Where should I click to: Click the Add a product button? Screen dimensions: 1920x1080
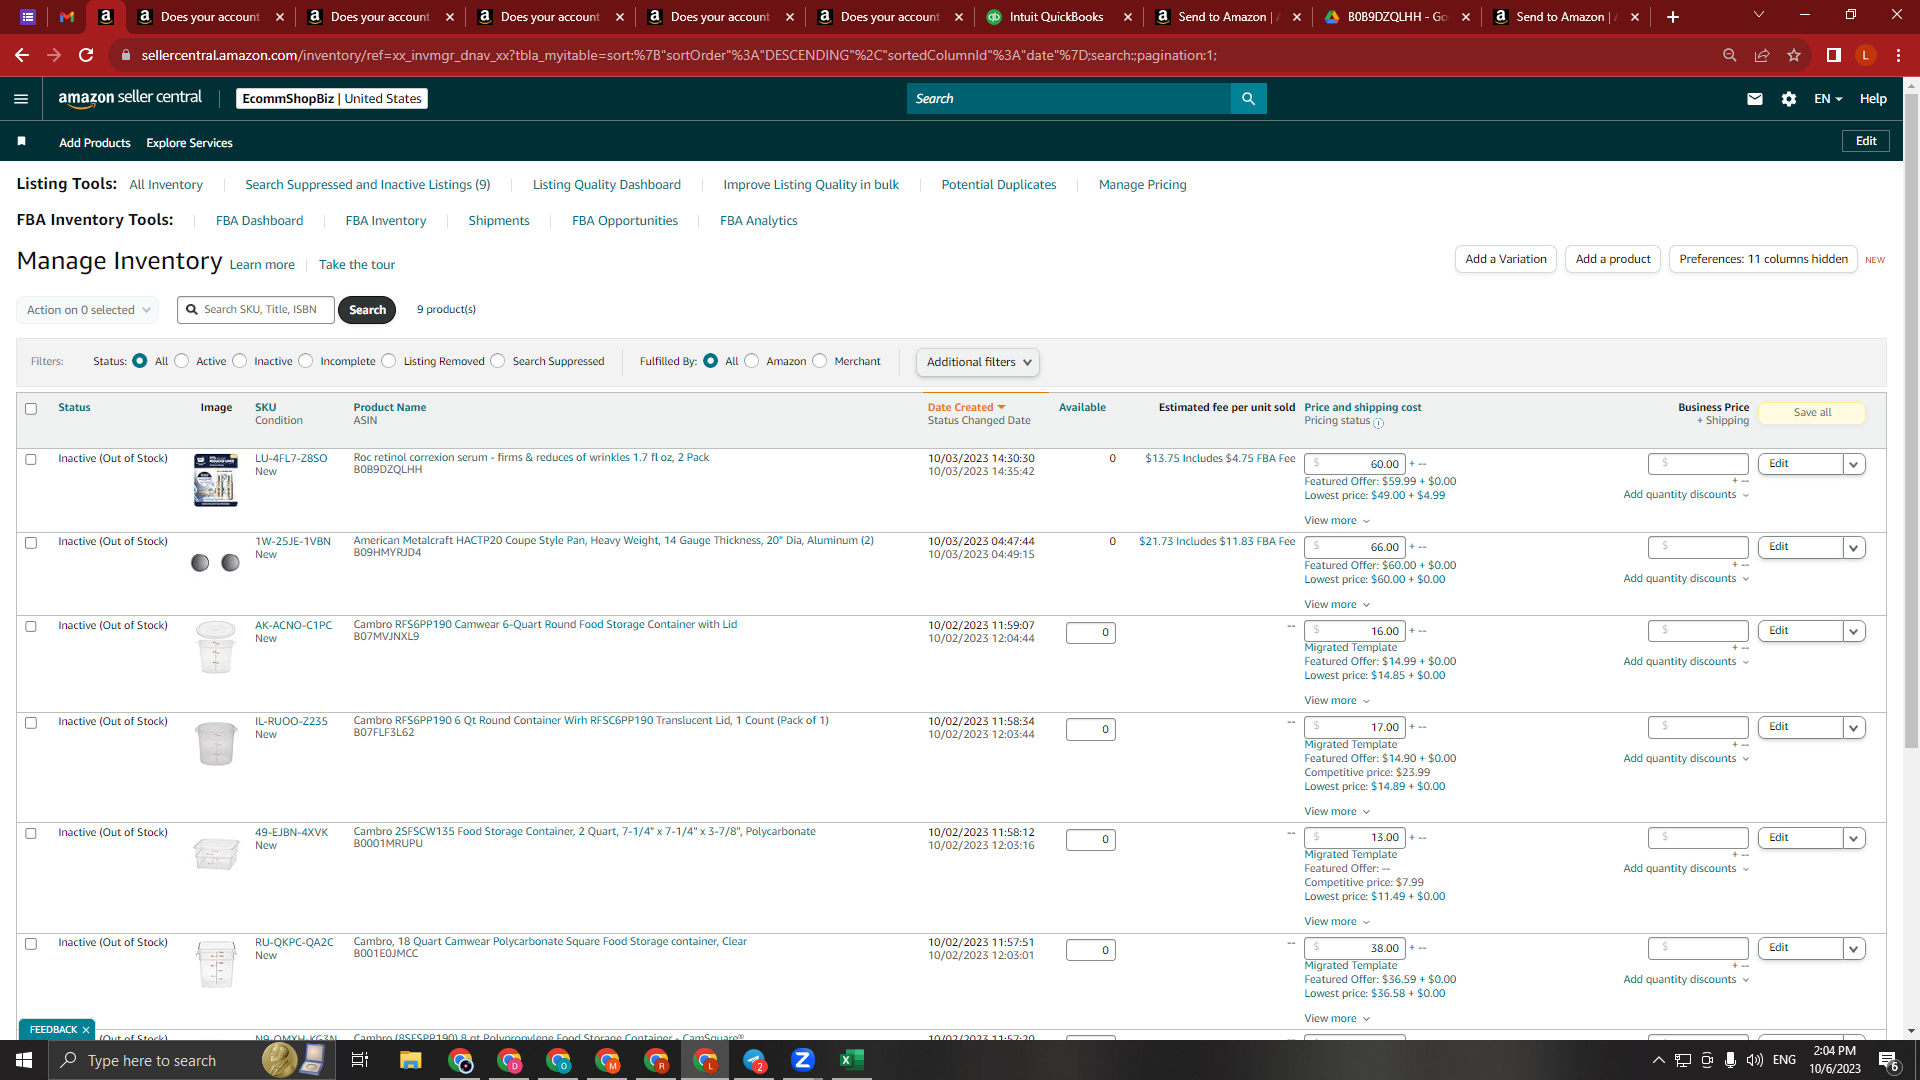(x=1613, y=259)
